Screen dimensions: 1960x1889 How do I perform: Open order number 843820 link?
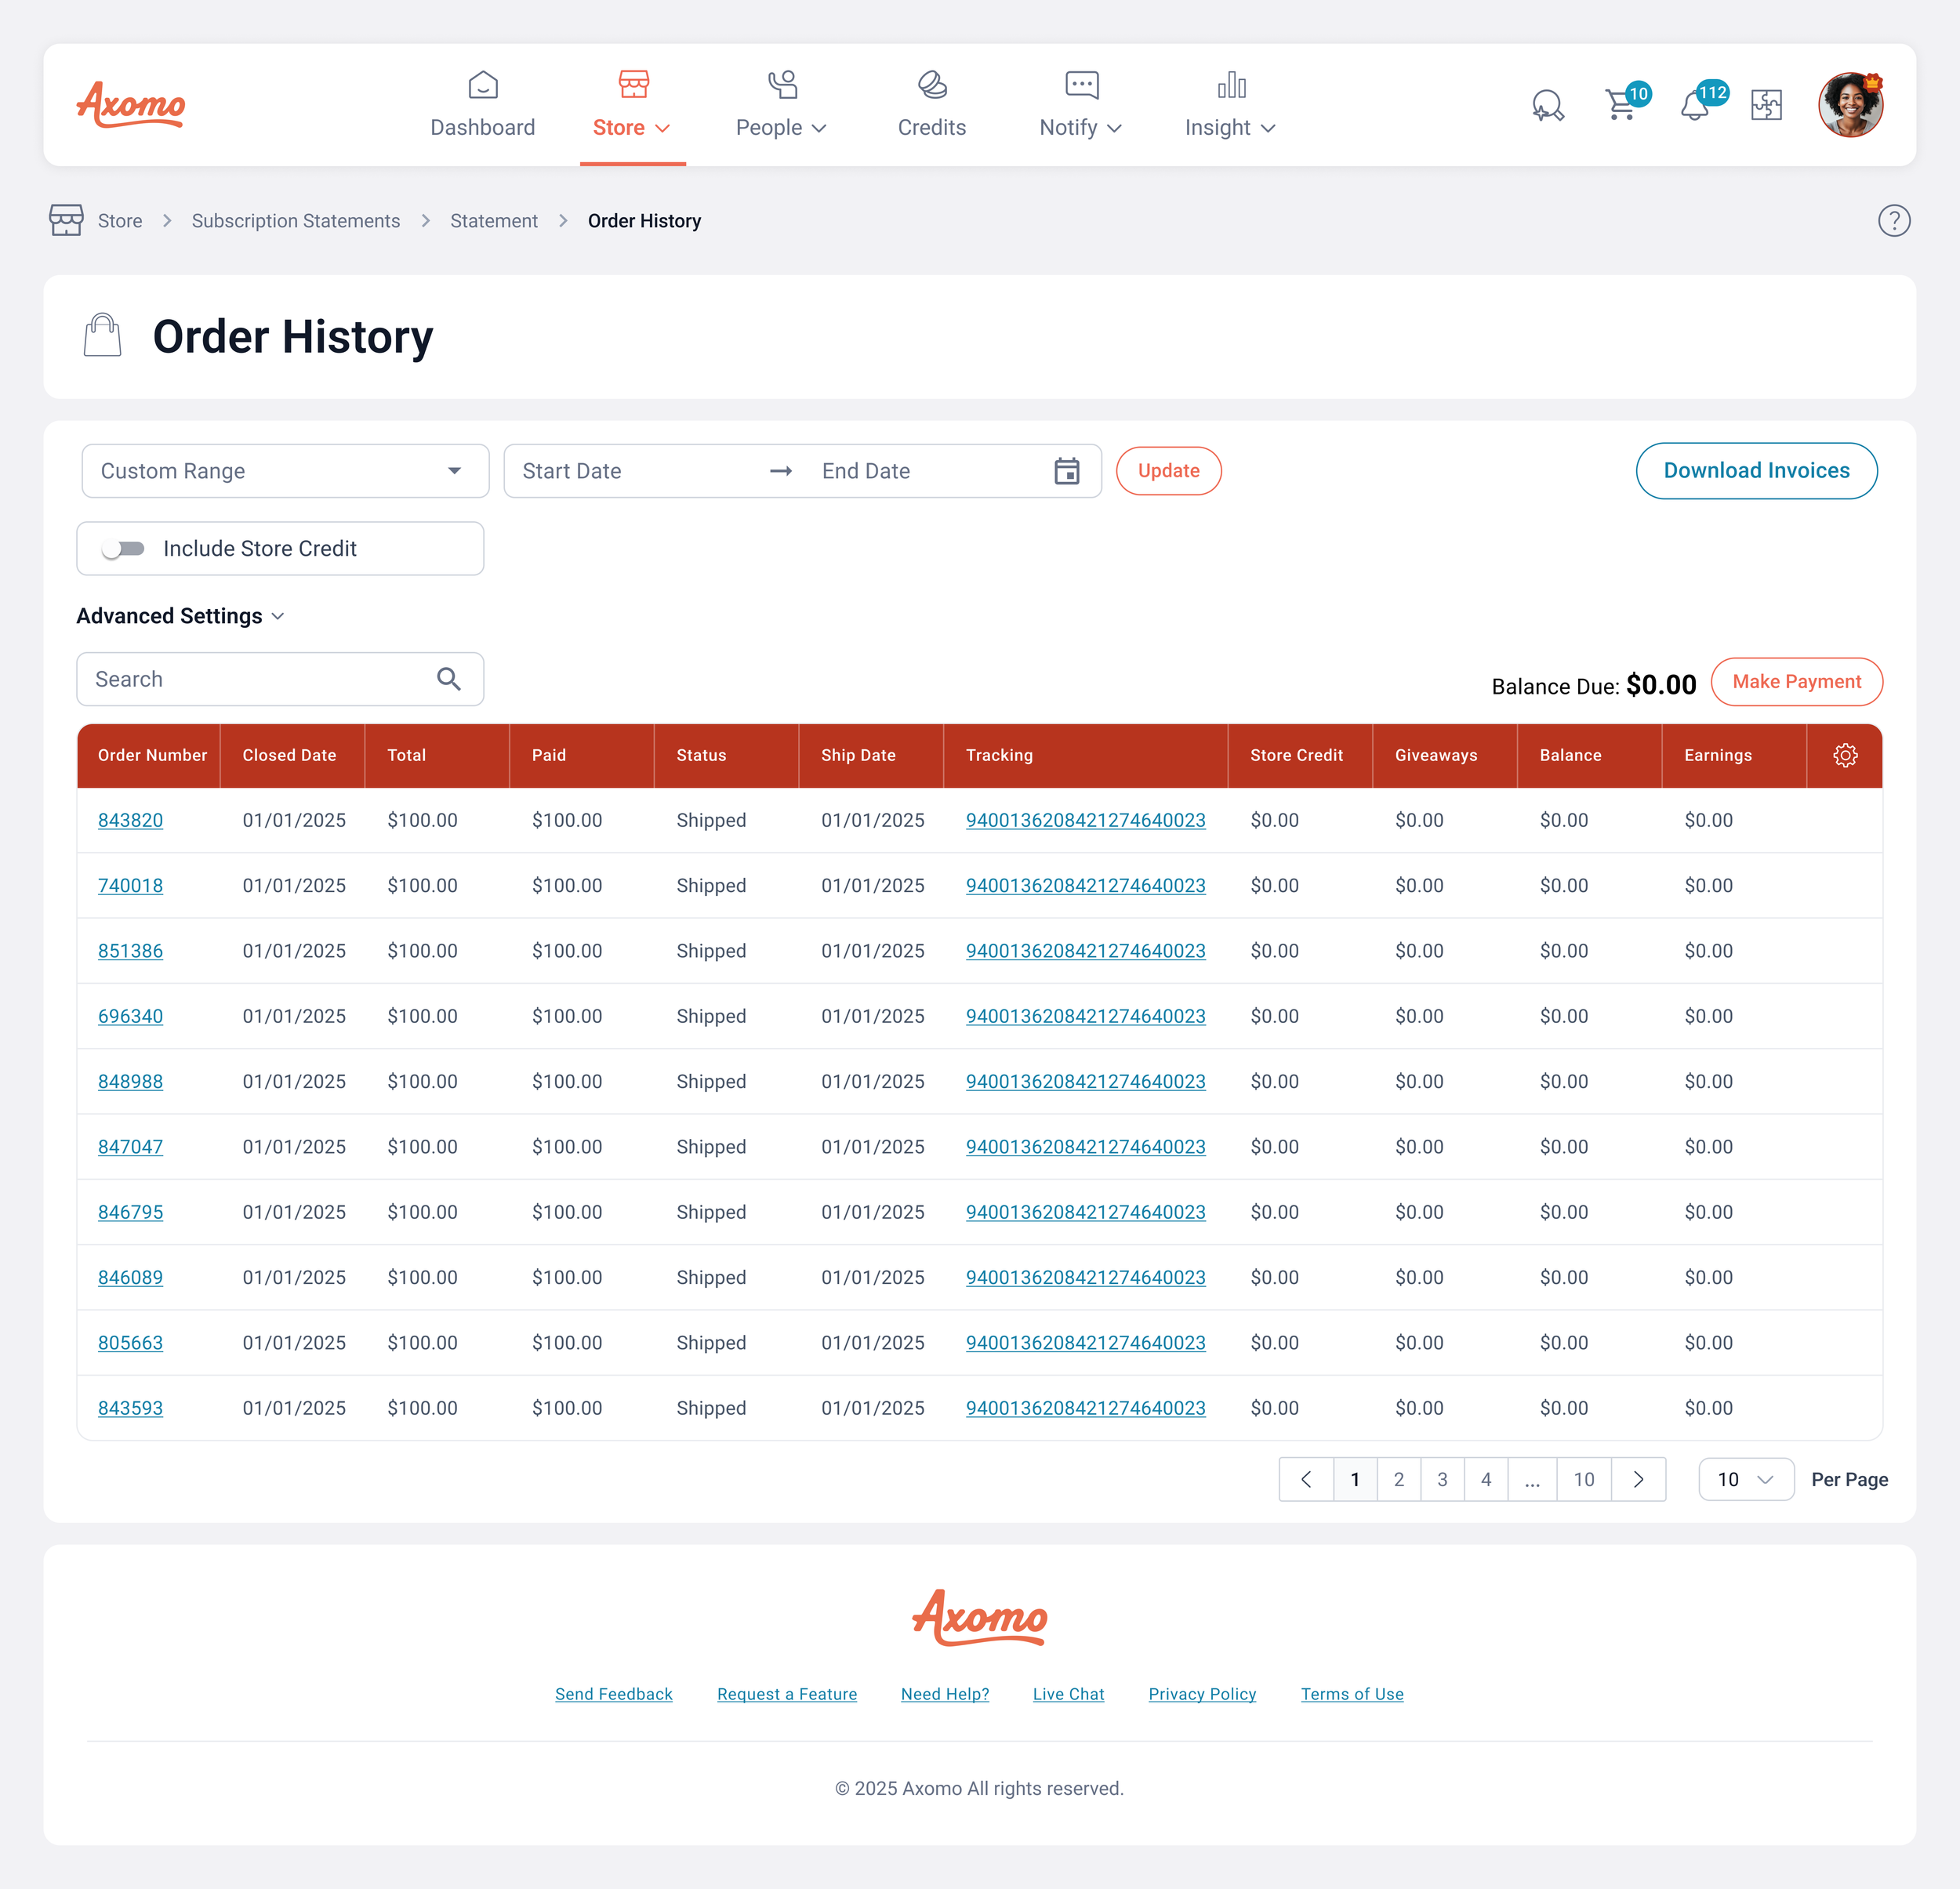pyautogui.click(x=130, y=820)
